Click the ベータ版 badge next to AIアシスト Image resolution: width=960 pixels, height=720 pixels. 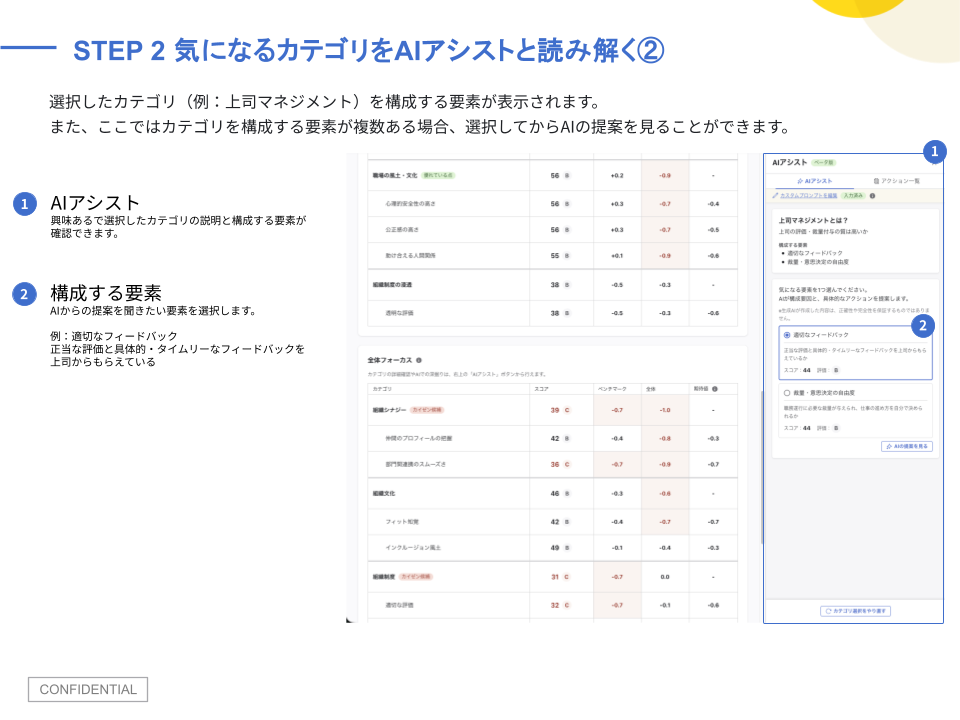click(x=823, y=163)
